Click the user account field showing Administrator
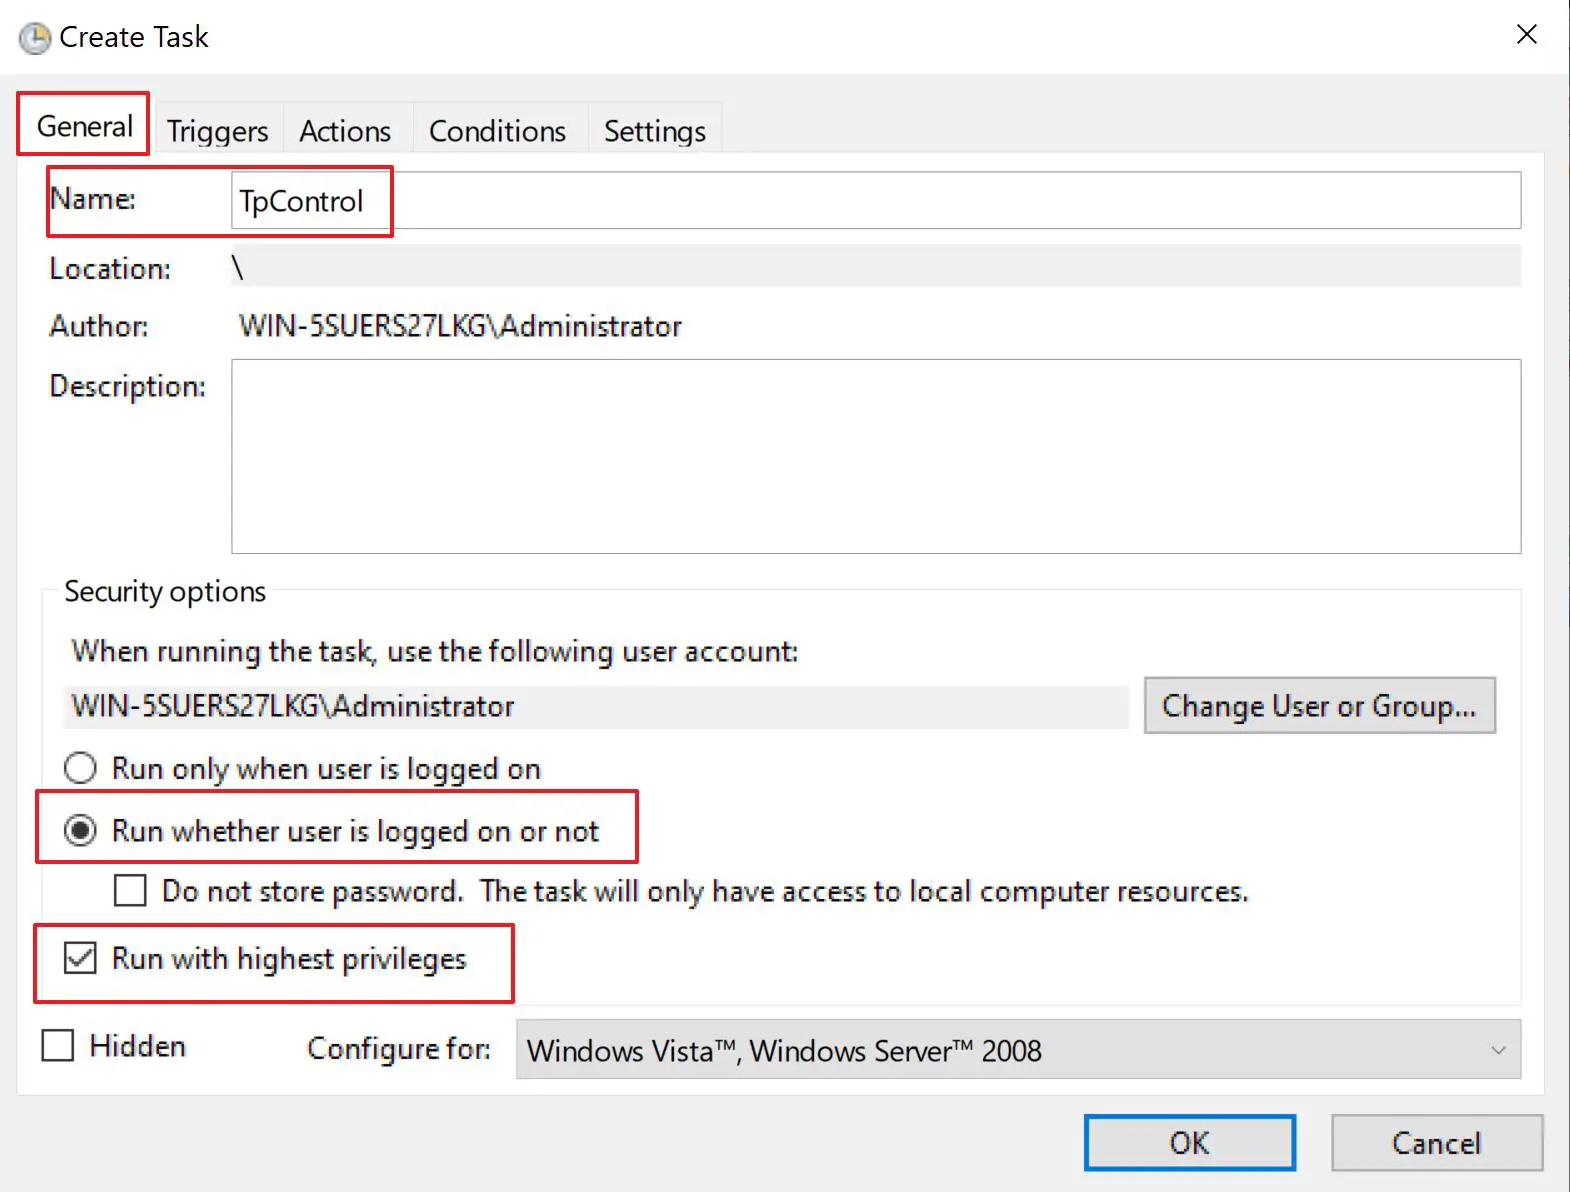Image resolution: width=1570 pixels, height=1192 pixels. (596, 707)
